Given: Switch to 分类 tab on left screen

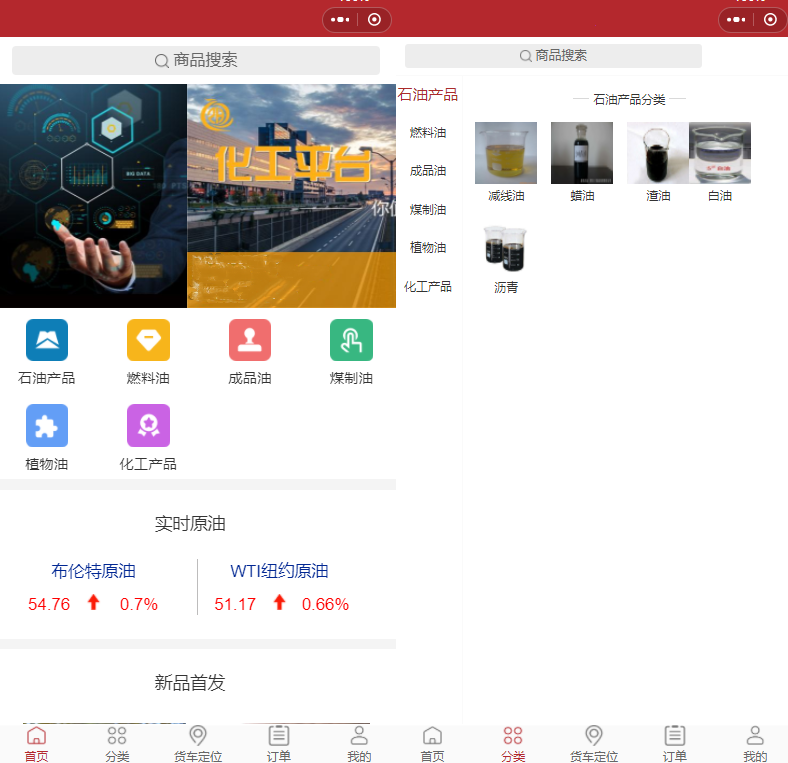Looking at the screenshot, I should pos(117,744).
